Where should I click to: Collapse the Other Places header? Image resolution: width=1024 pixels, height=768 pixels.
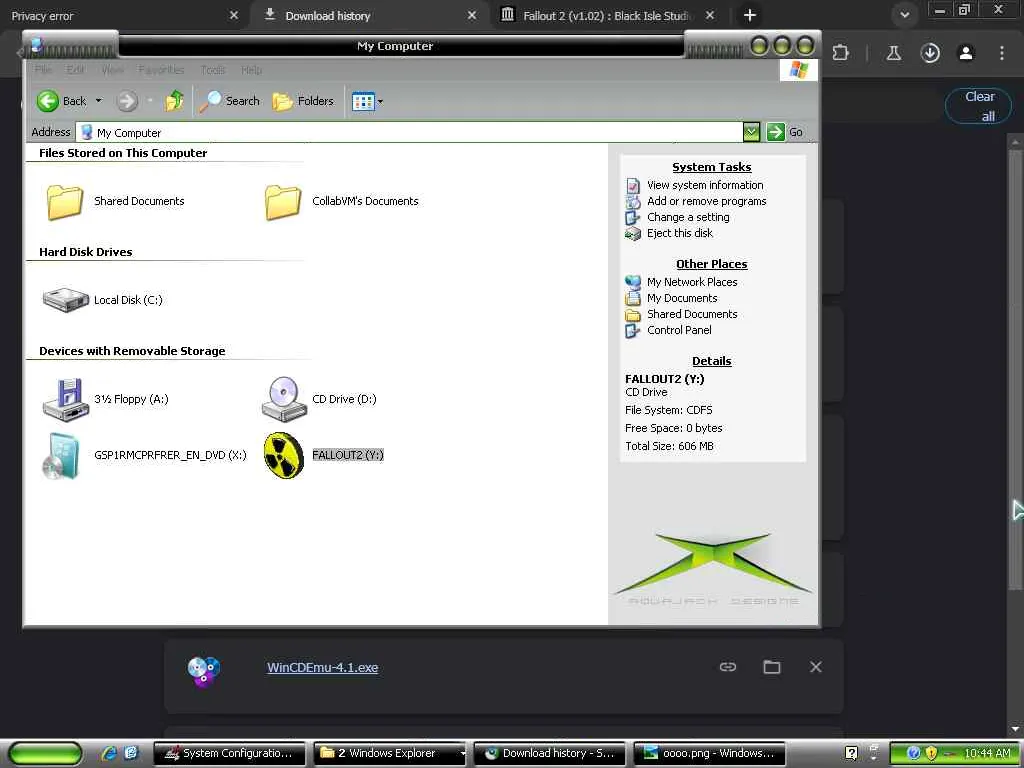pyautogui.click(x=712, y=264)
